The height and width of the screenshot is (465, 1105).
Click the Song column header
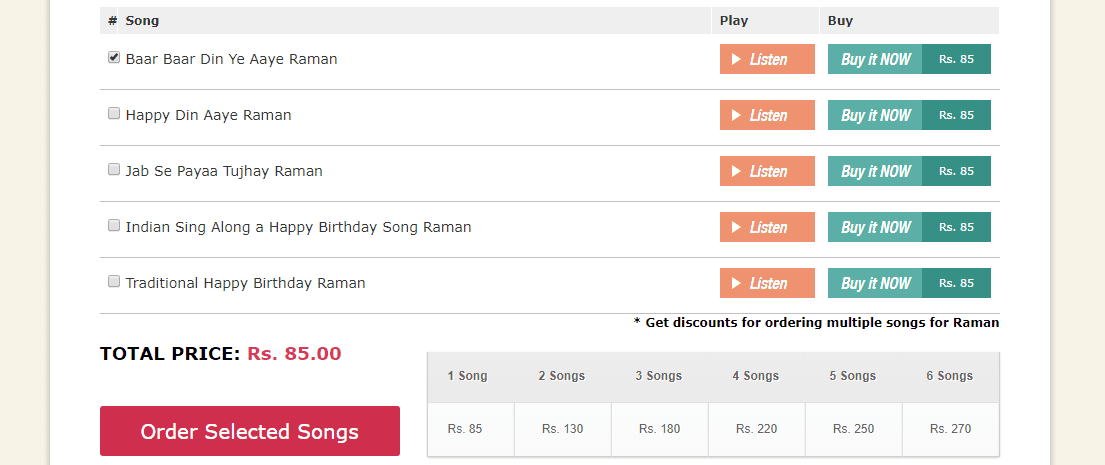tap(142, 20)
